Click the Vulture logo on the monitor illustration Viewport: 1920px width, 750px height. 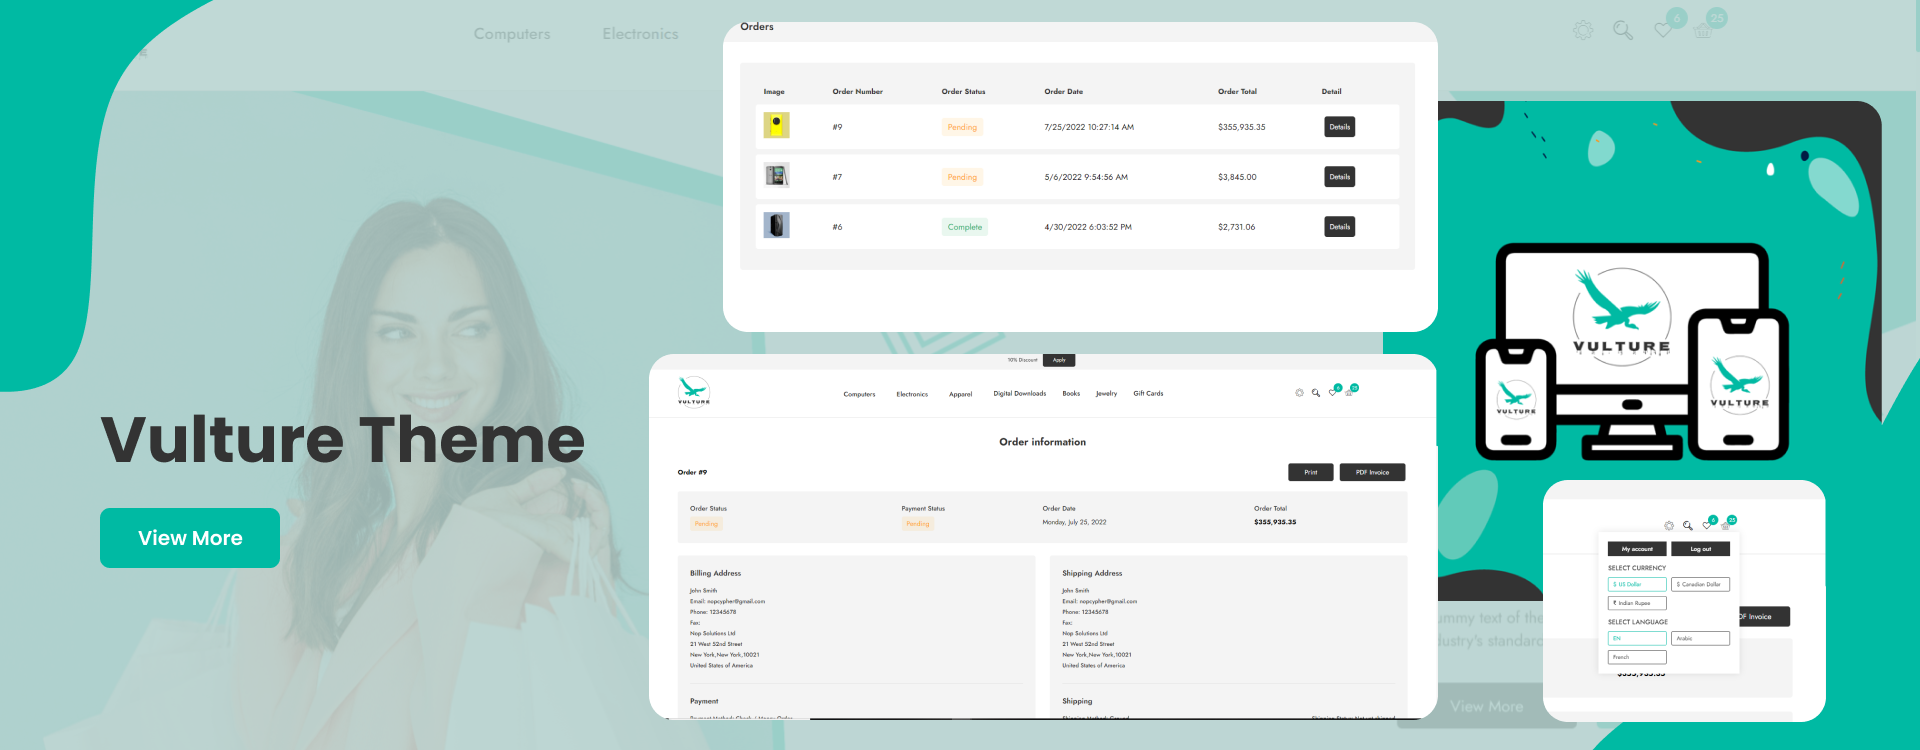[x=1622, y=312]
